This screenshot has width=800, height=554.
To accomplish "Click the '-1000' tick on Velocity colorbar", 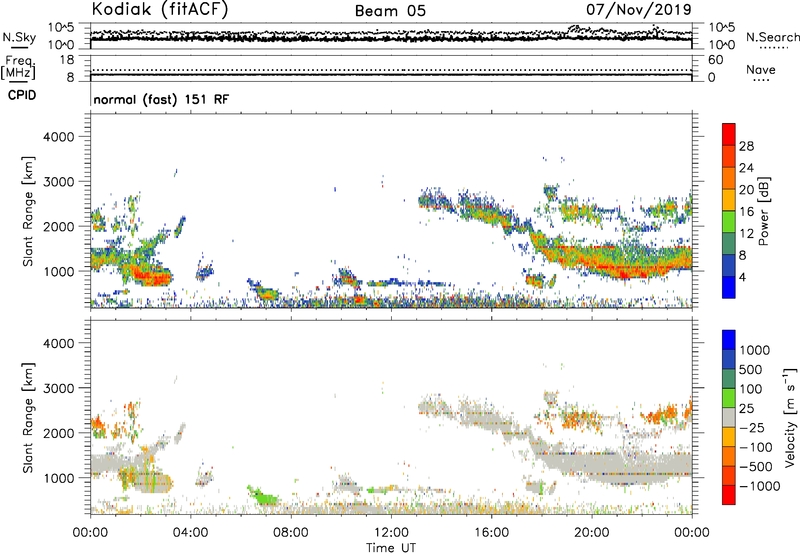I will pos(759,486).
